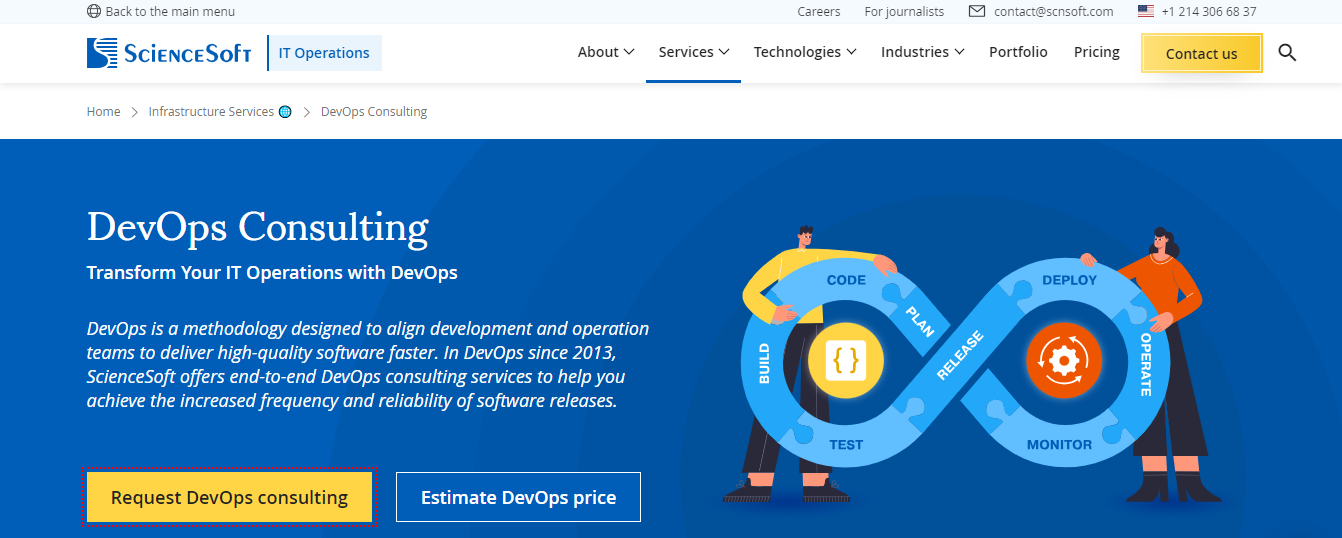Open the Careers link
The image size is (1342, 538).
819,12
